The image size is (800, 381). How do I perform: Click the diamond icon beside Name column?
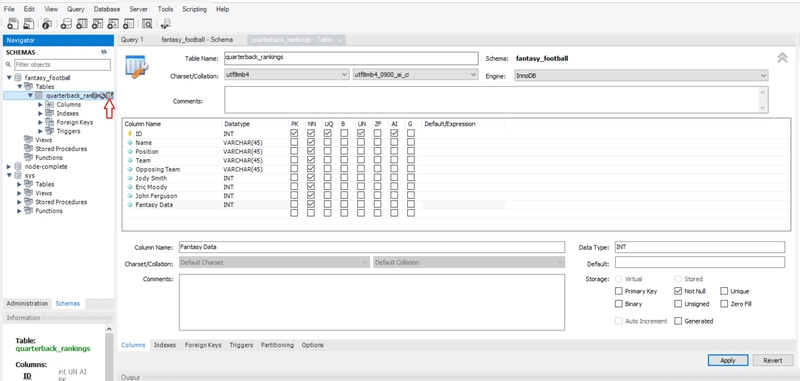(x=130, y=143)
